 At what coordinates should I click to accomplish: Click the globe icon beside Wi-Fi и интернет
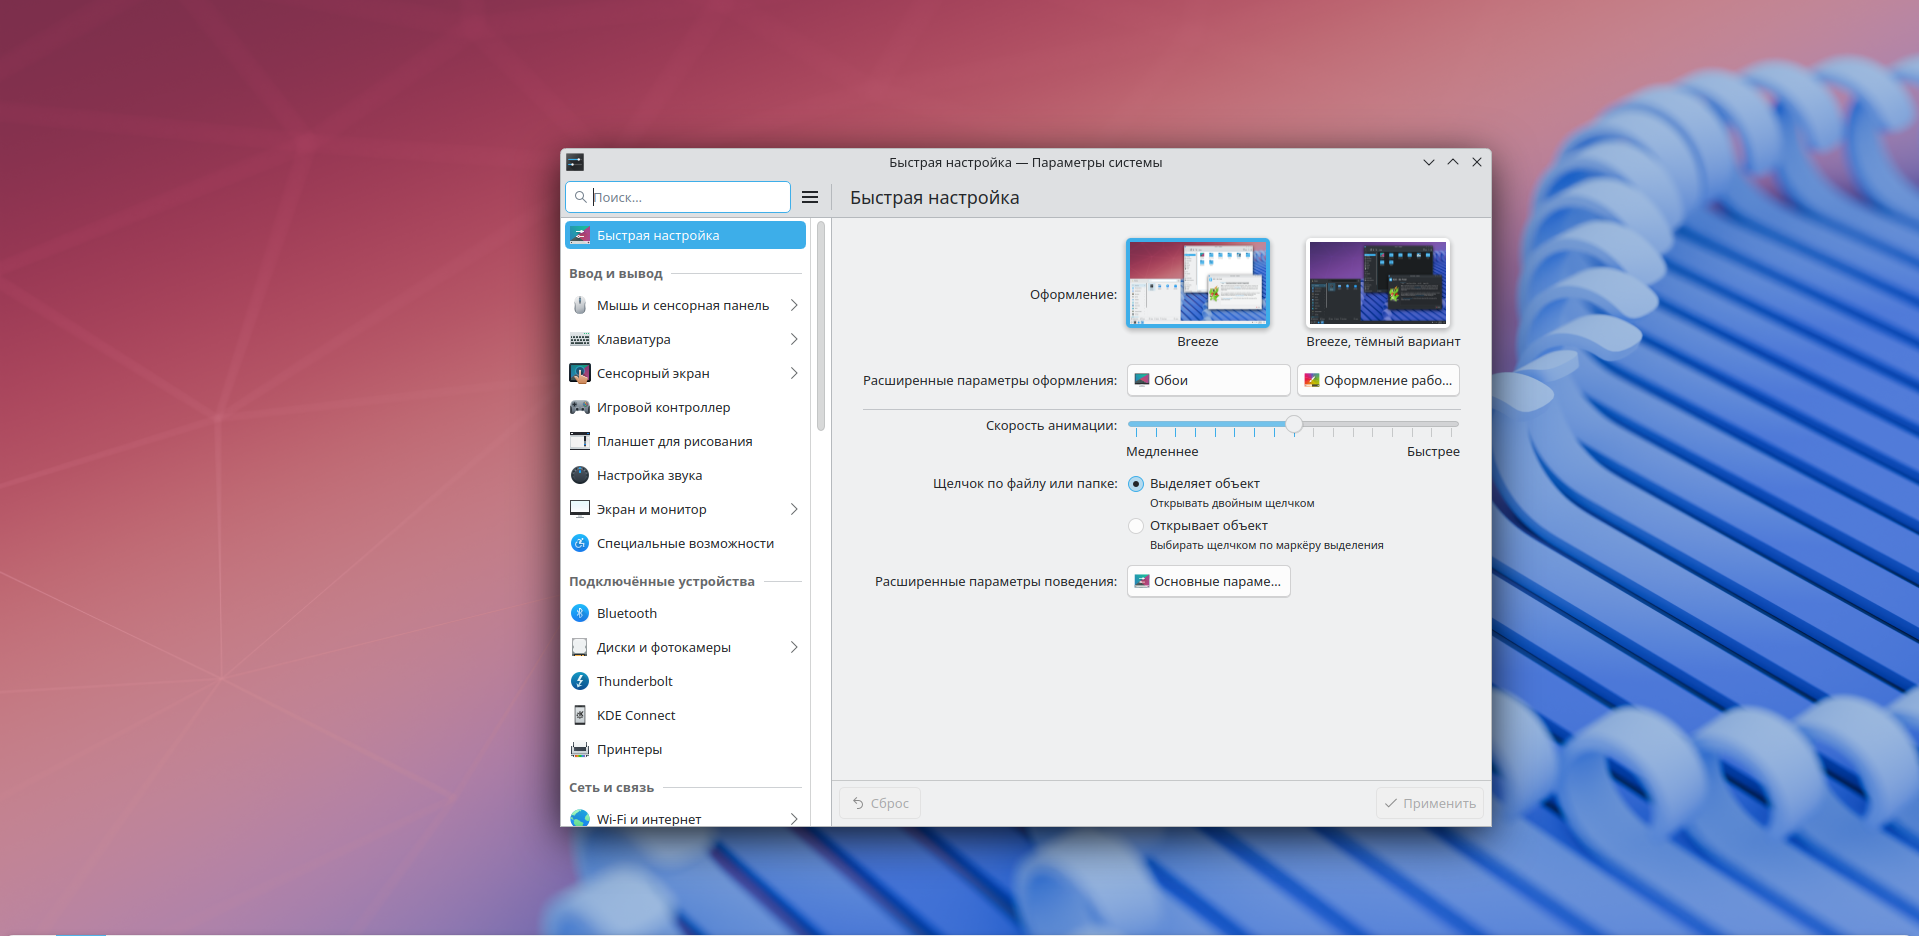580,818
